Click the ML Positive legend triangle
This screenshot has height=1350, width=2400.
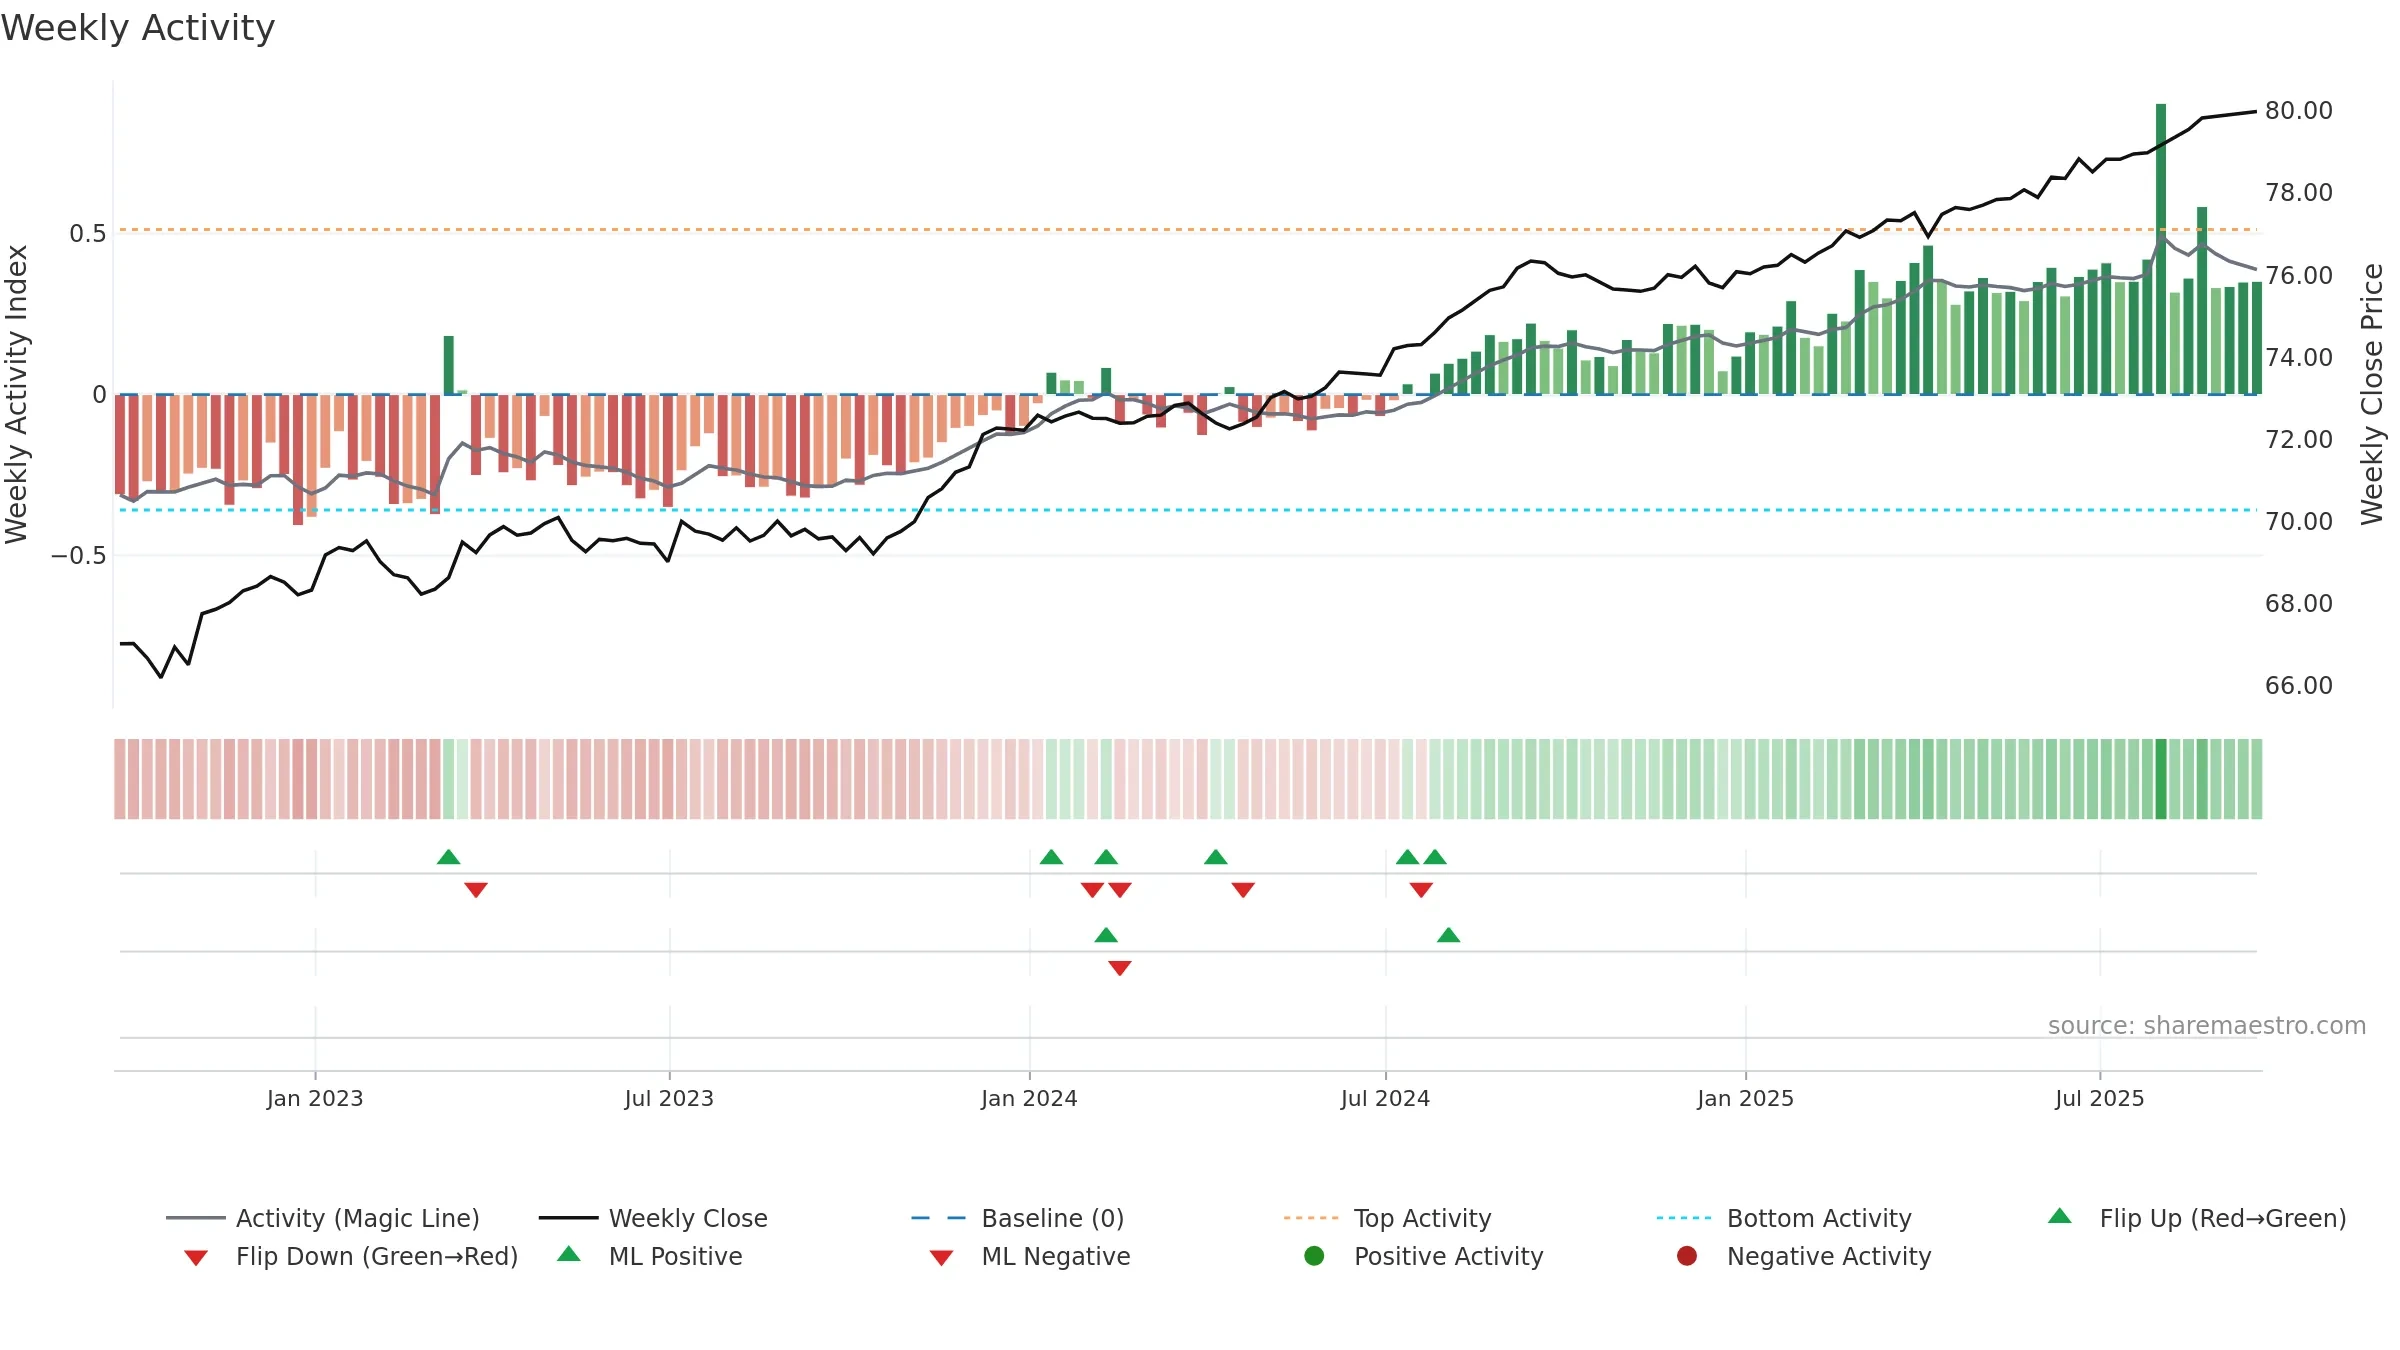click(569, 1254)
